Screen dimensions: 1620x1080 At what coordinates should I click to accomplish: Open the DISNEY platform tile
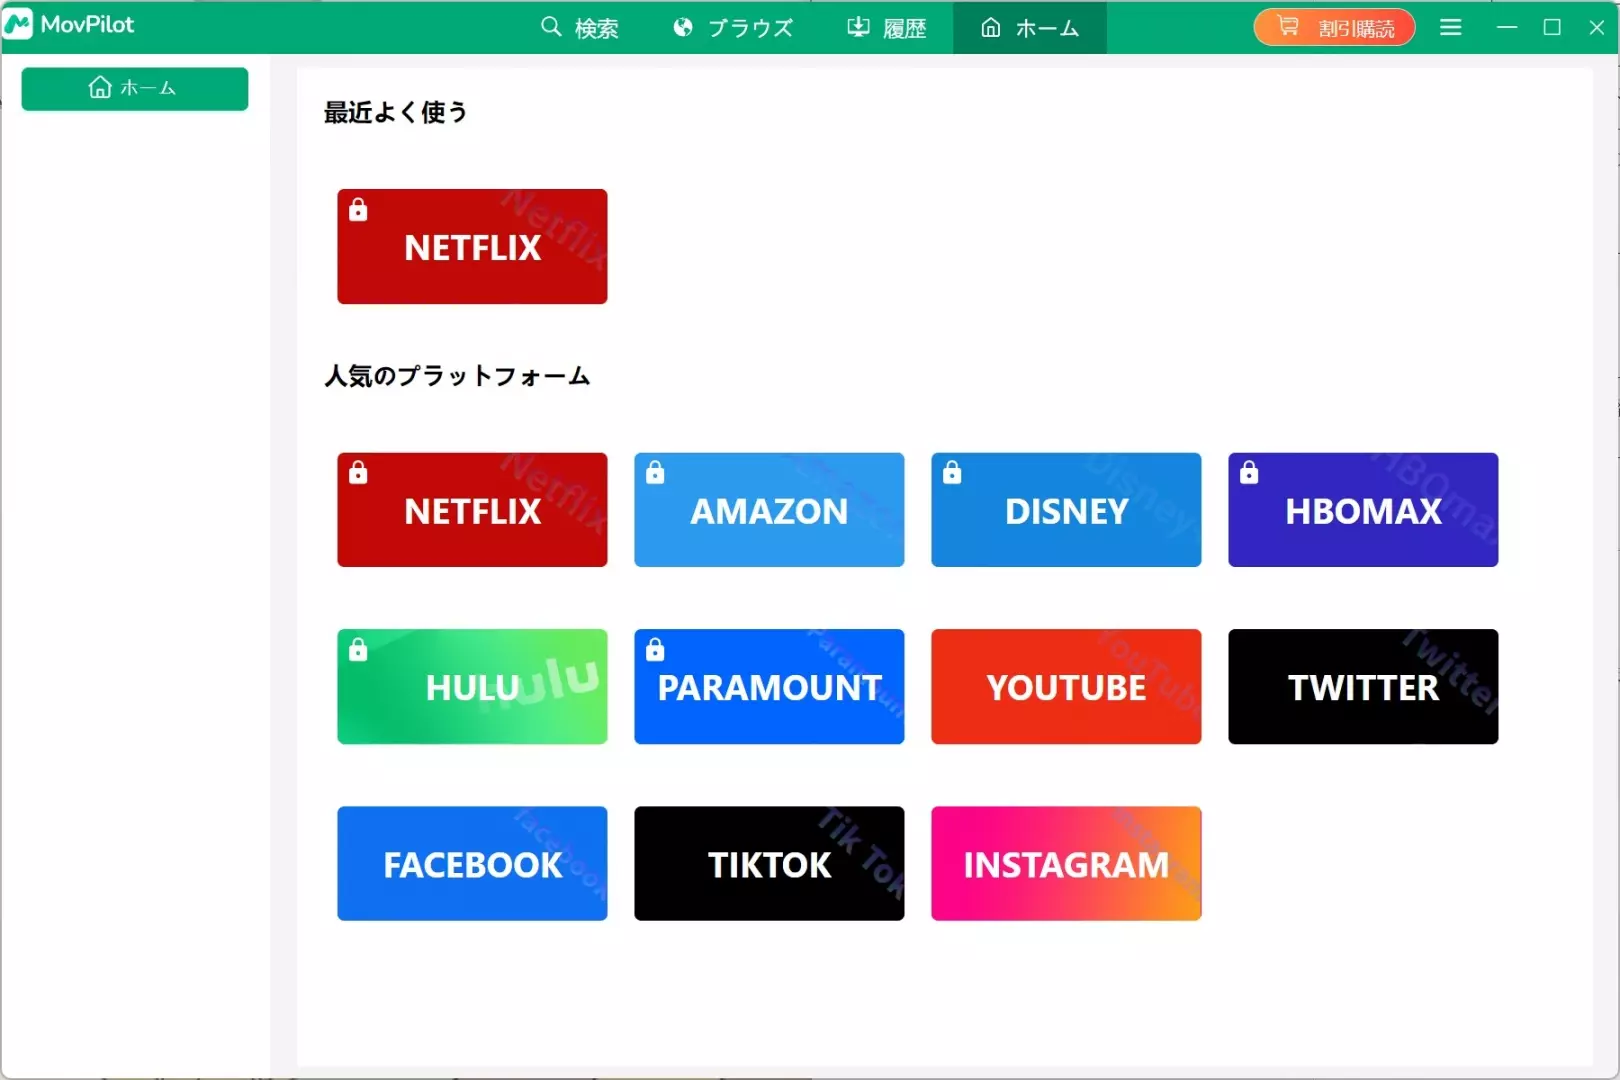pos(1066,510)
